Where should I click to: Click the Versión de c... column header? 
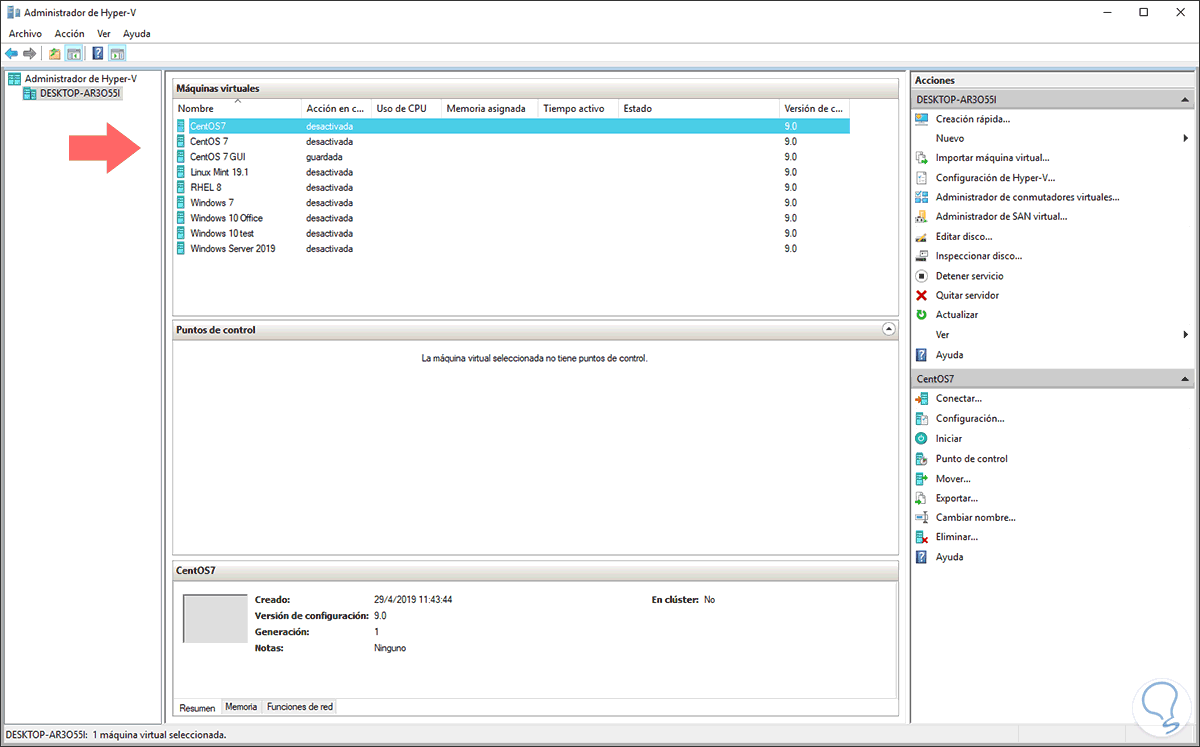pos(815,108)
